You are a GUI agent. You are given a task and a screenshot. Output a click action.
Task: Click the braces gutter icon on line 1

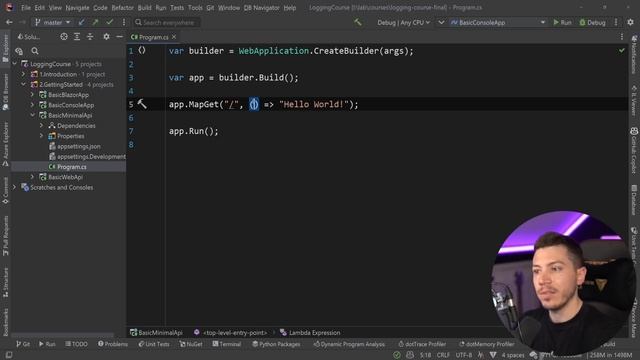[x=142, y=50]
